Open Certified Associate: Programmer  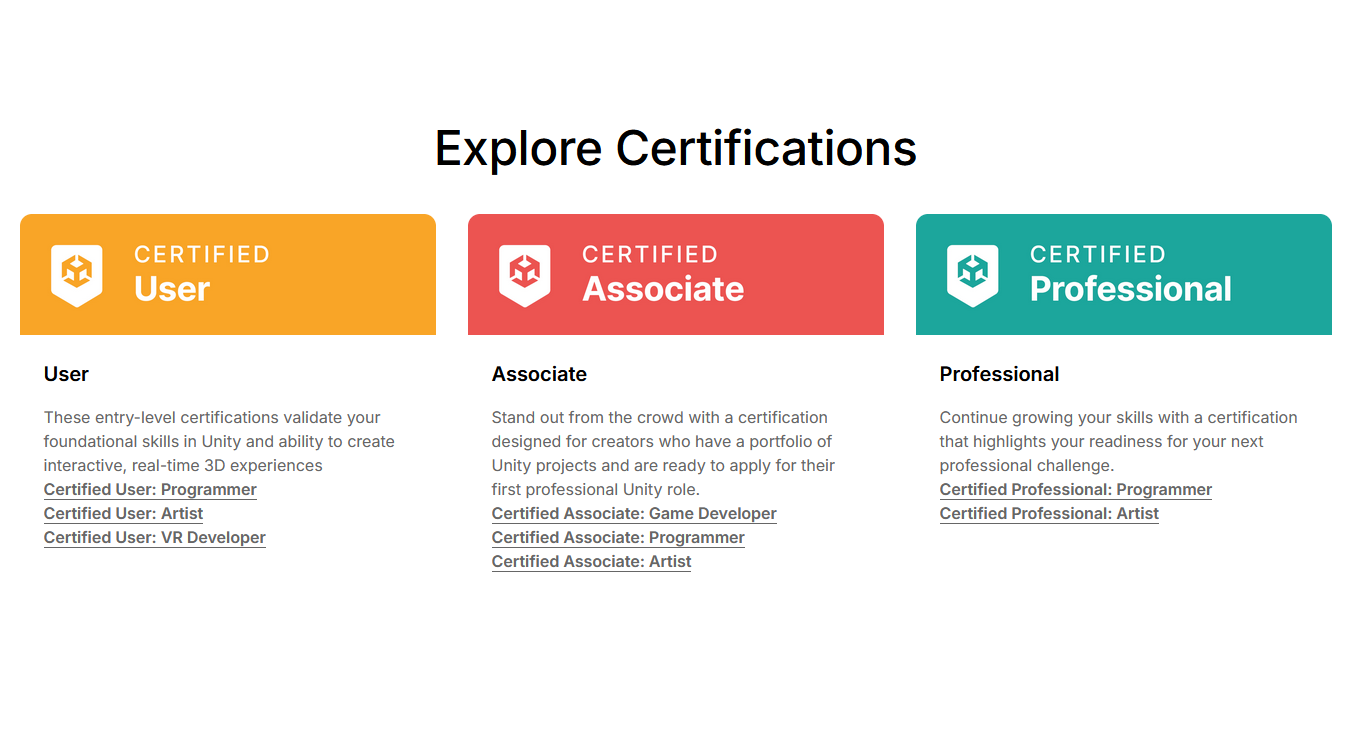(618, 537)
